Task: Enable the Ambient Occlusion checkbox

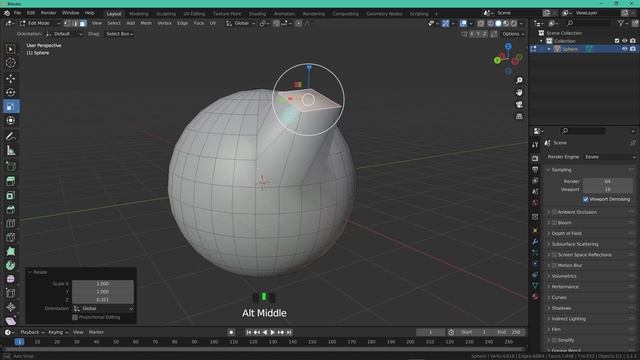Action: coord(554,212)
